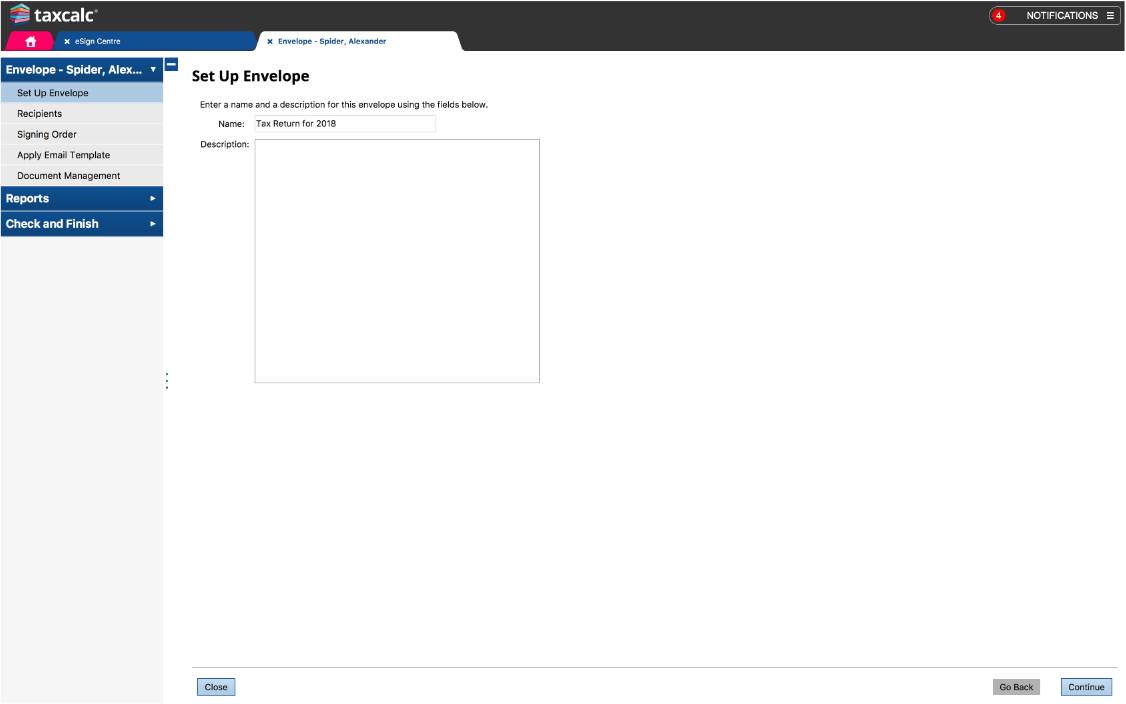Switch to the eSign Centre tab
Screen dimensions: 1126x704
click(98, 42)
